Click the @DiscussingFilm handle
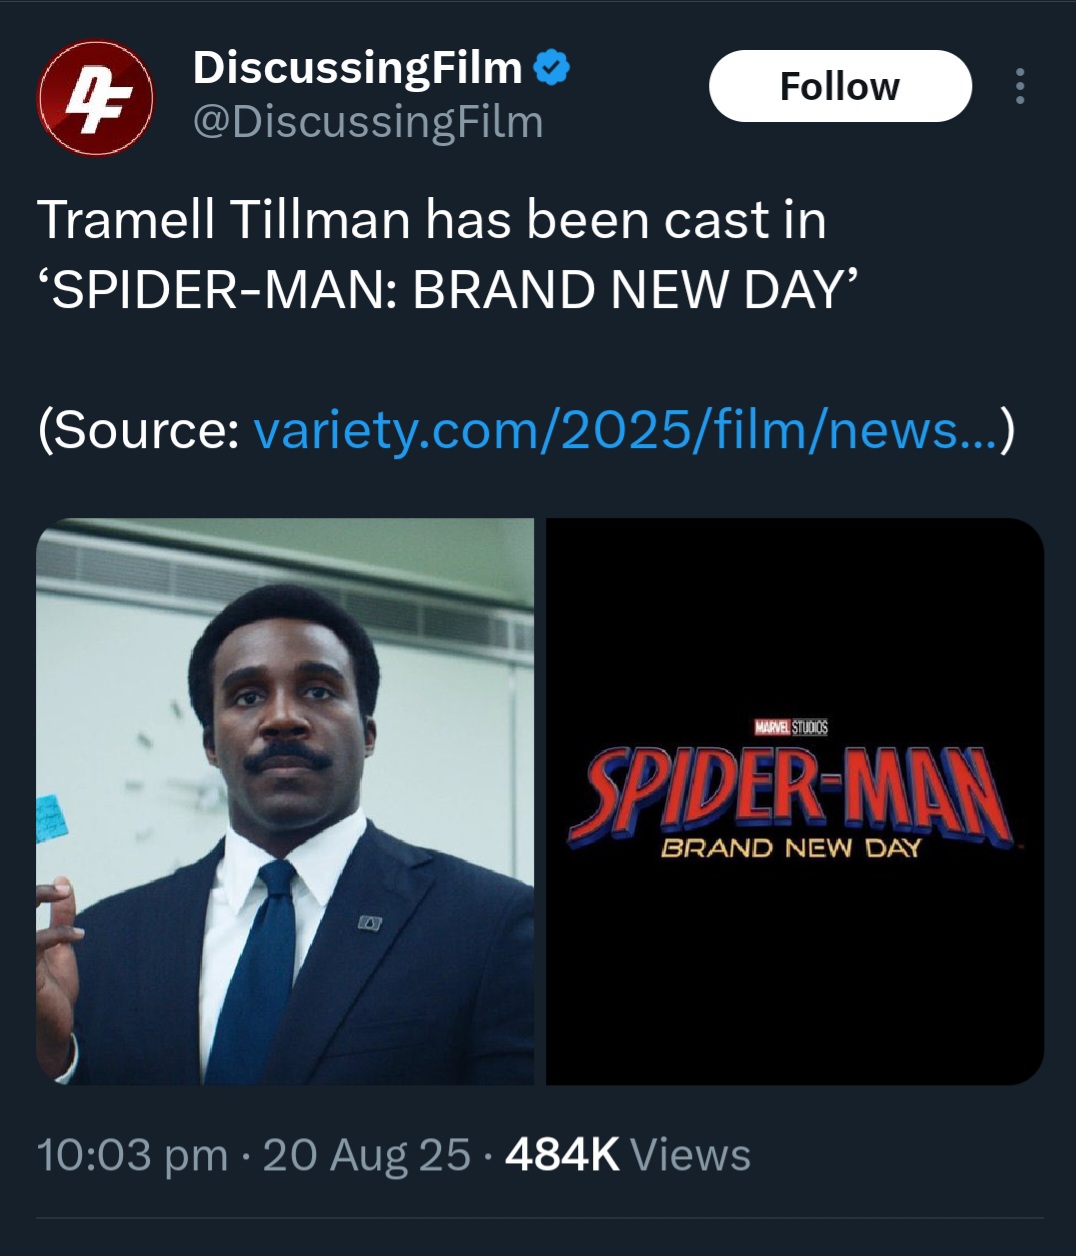The width and height of the screenshot is (1076, 1256). pos(367,122)
